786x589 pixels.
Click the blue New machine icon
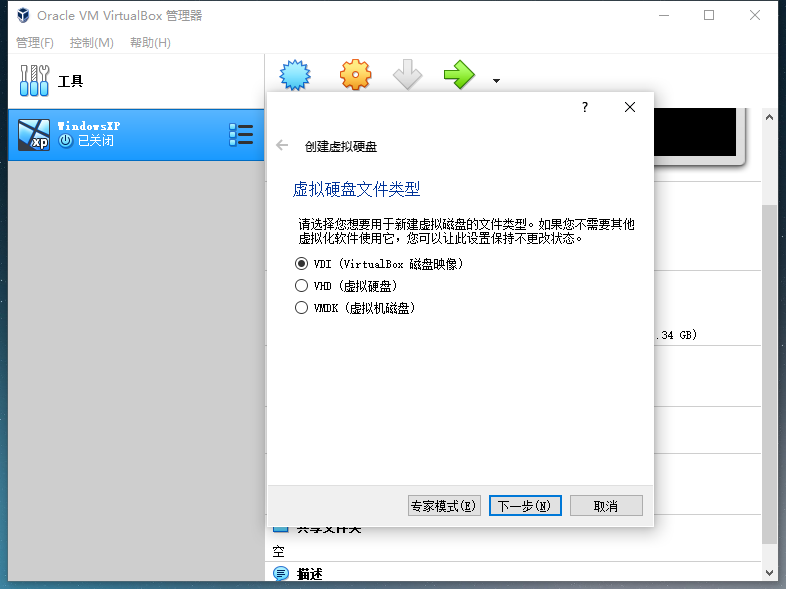coord(295,75)
